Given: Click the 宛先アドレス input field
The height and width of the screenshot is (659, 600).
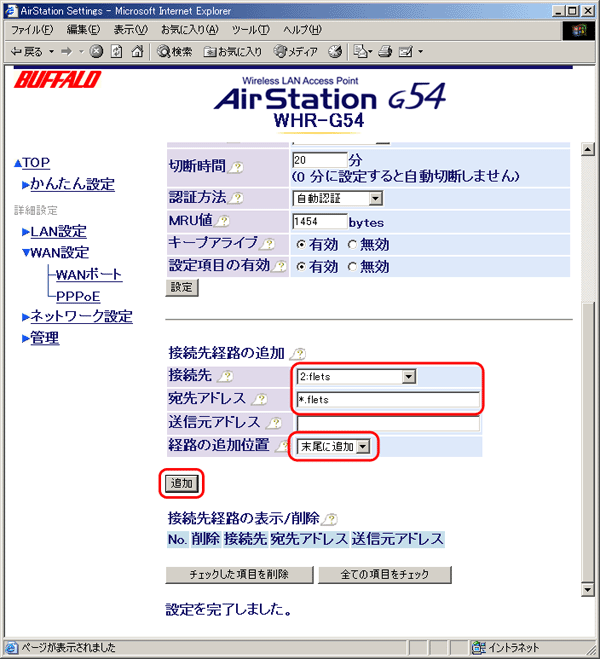Looking at the screenshot, I should click(388, 399).
